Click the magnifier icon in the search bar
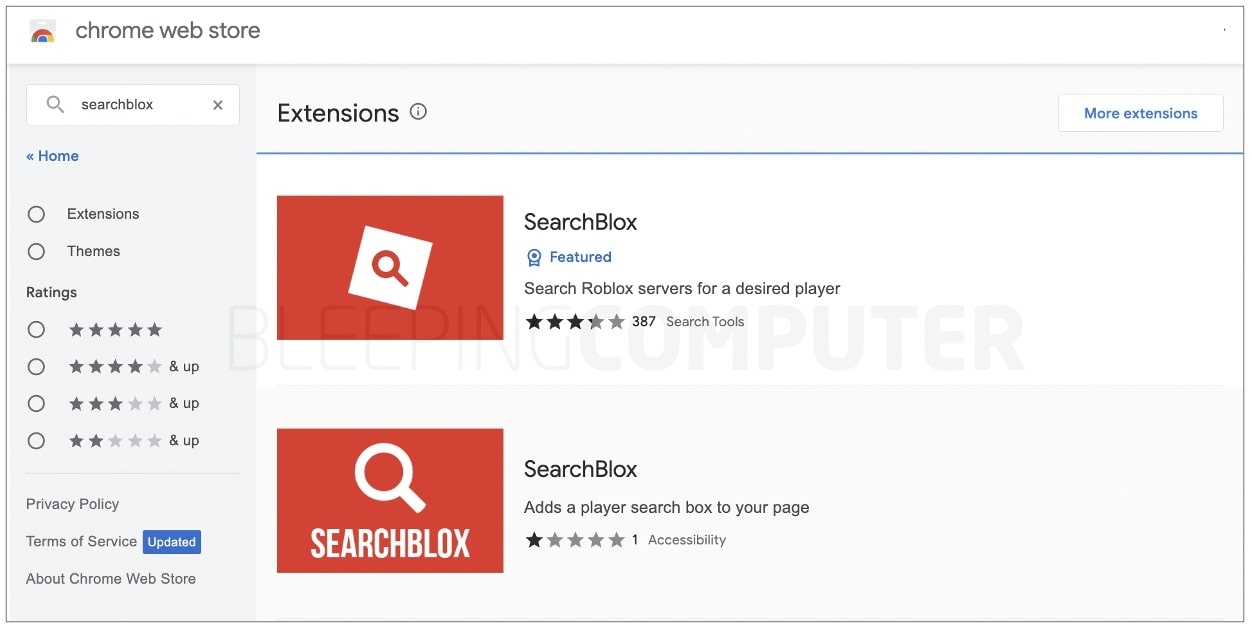The image size is (1252, 630). point(55,104)
